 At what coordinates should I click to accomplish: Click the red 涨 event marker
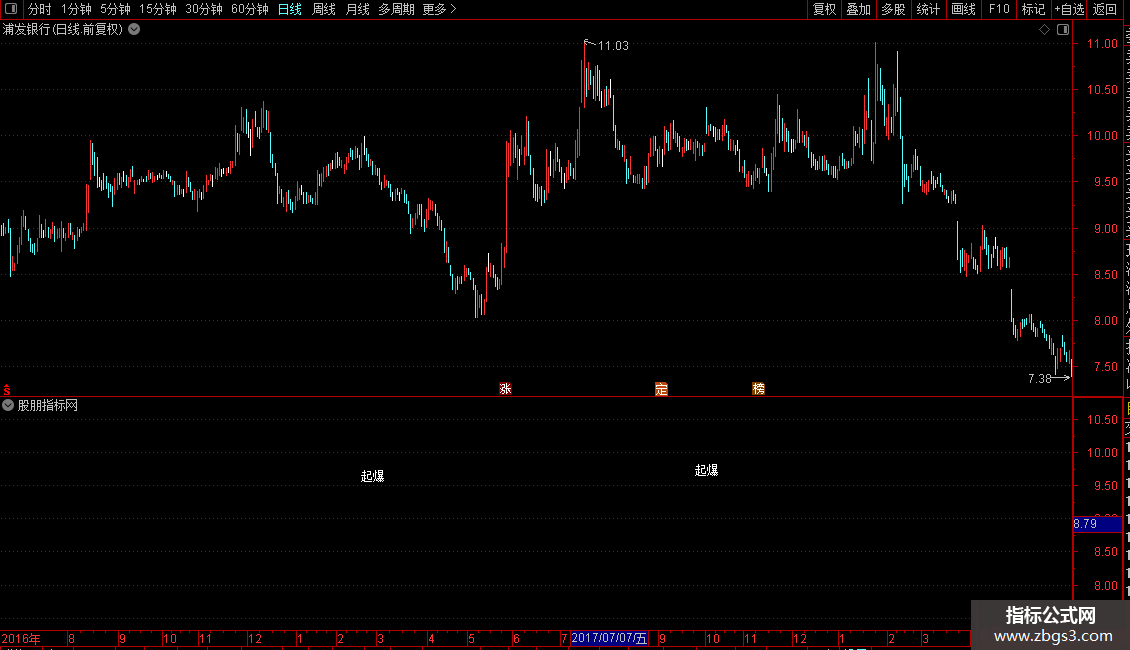[505, 389]
